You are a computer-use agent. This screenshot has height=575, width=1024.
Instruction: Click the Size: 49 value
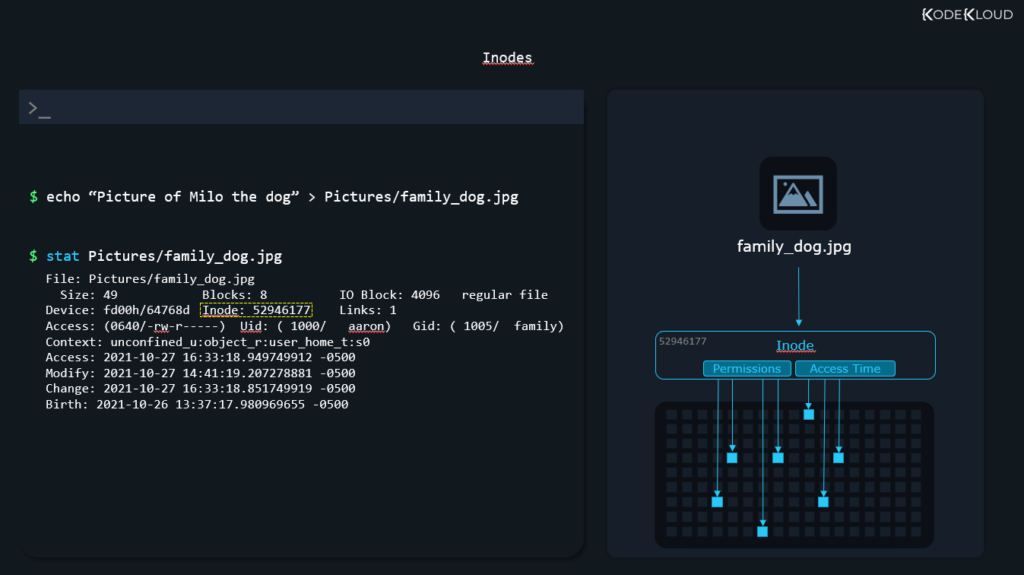pos(89,295)
